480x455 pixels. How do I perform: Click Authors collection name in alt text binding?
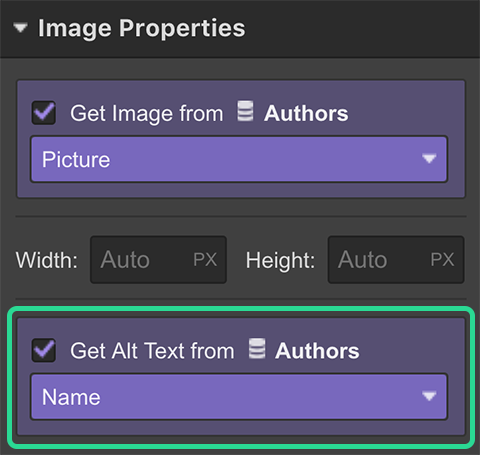click(x=317, y=351)
